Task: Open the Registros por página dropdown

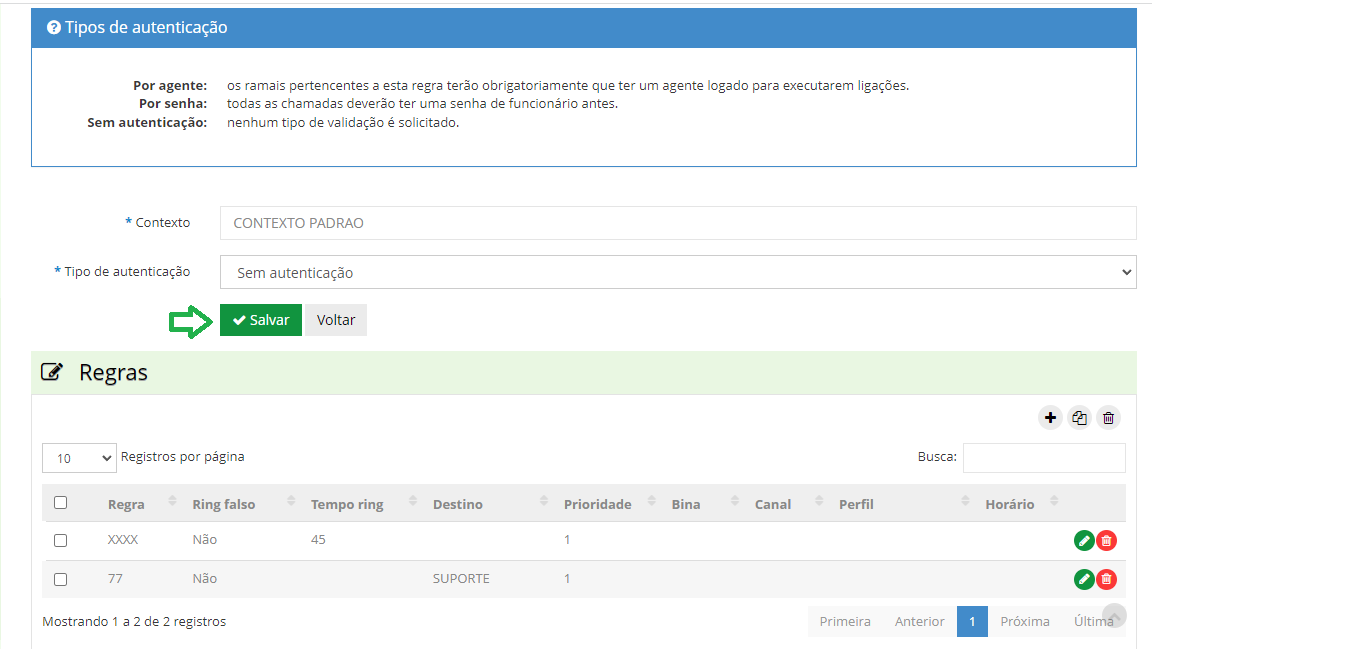Action: 79,458
